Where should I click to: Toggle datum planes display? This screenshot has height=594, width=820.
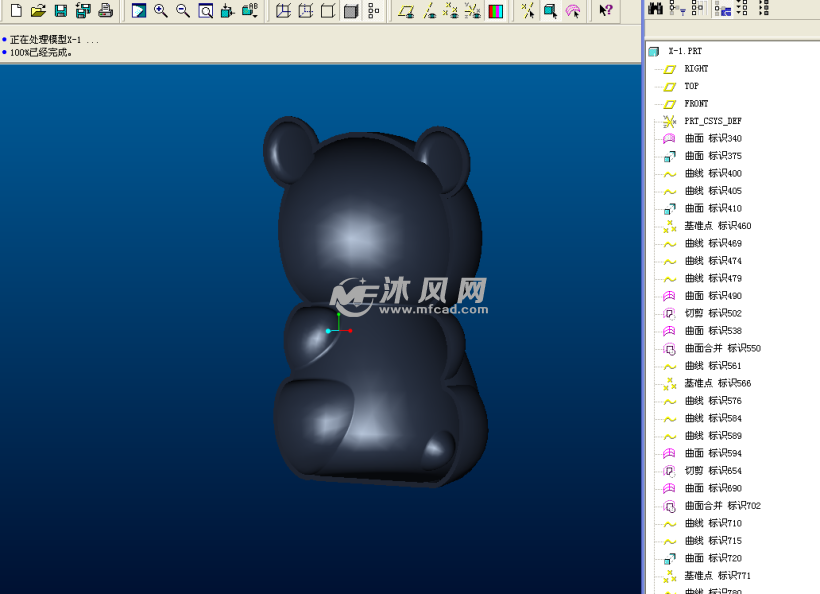coord(406,10)
